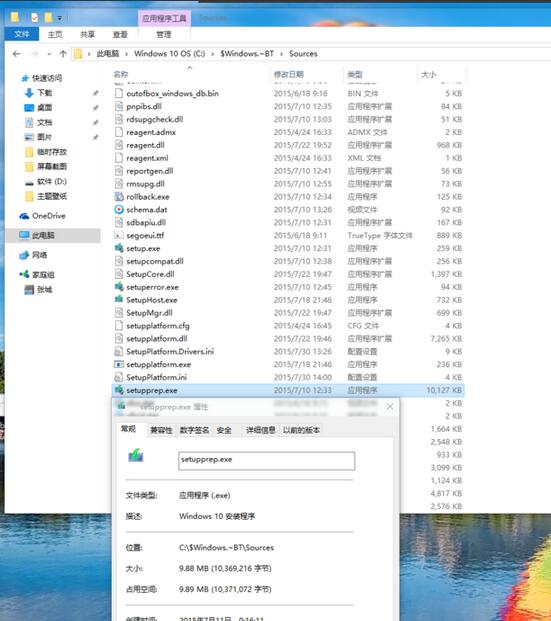Screen dimensions: 551x621
Task: Select 此电脑 in the navigation pane
Action: point(43,236)
